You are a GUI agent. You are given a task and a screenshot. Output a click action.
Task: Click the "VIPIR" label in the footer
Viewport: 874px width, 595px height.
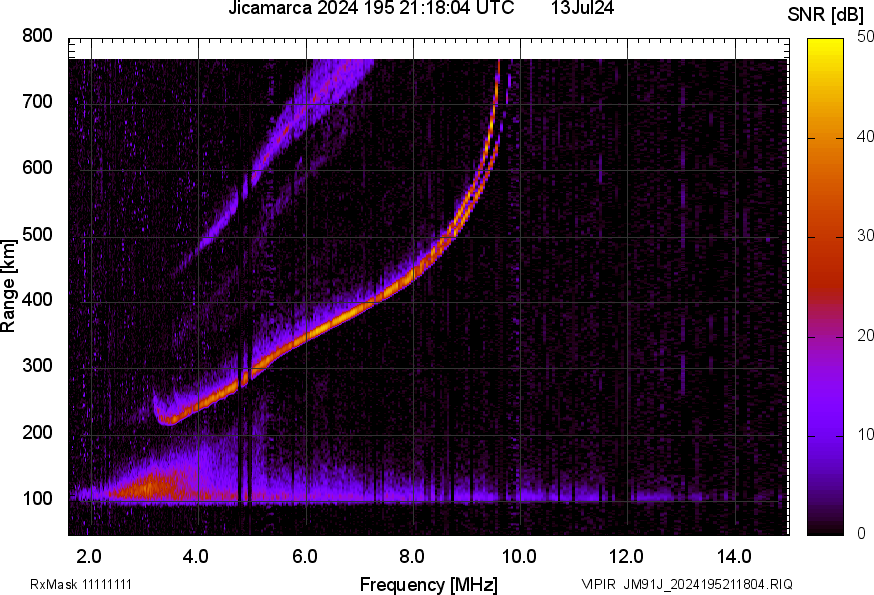pos(599,585)
